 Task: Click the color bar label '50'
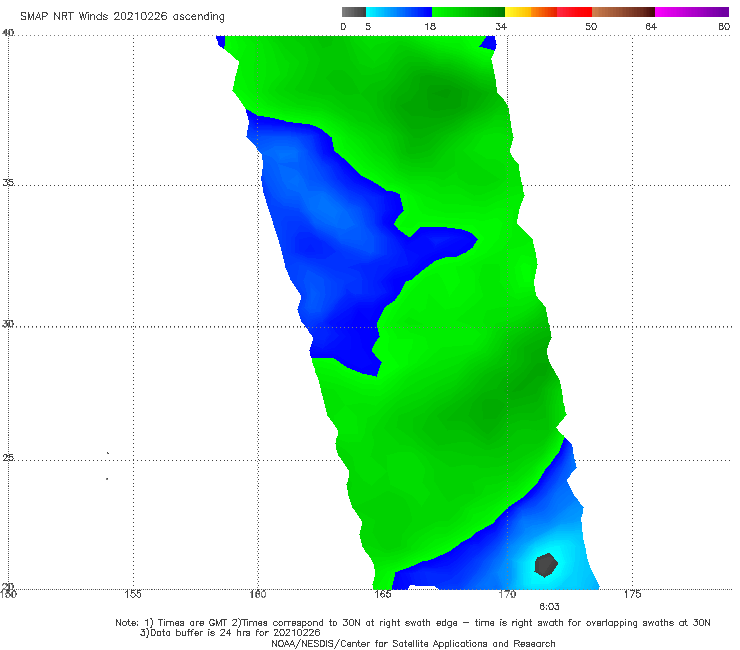[x=591, y=26]
